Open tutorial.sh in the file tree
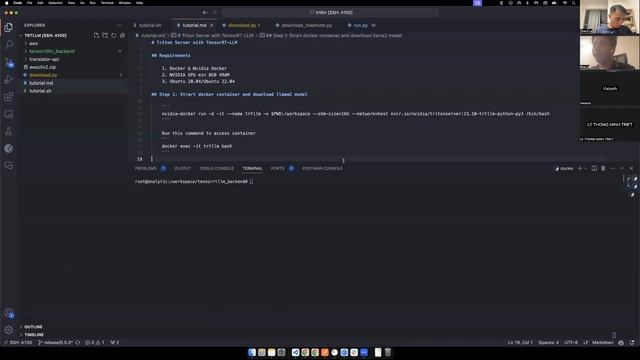Image resolution: width=640 pixels, height=360 pixels. (x=40, y=91)
